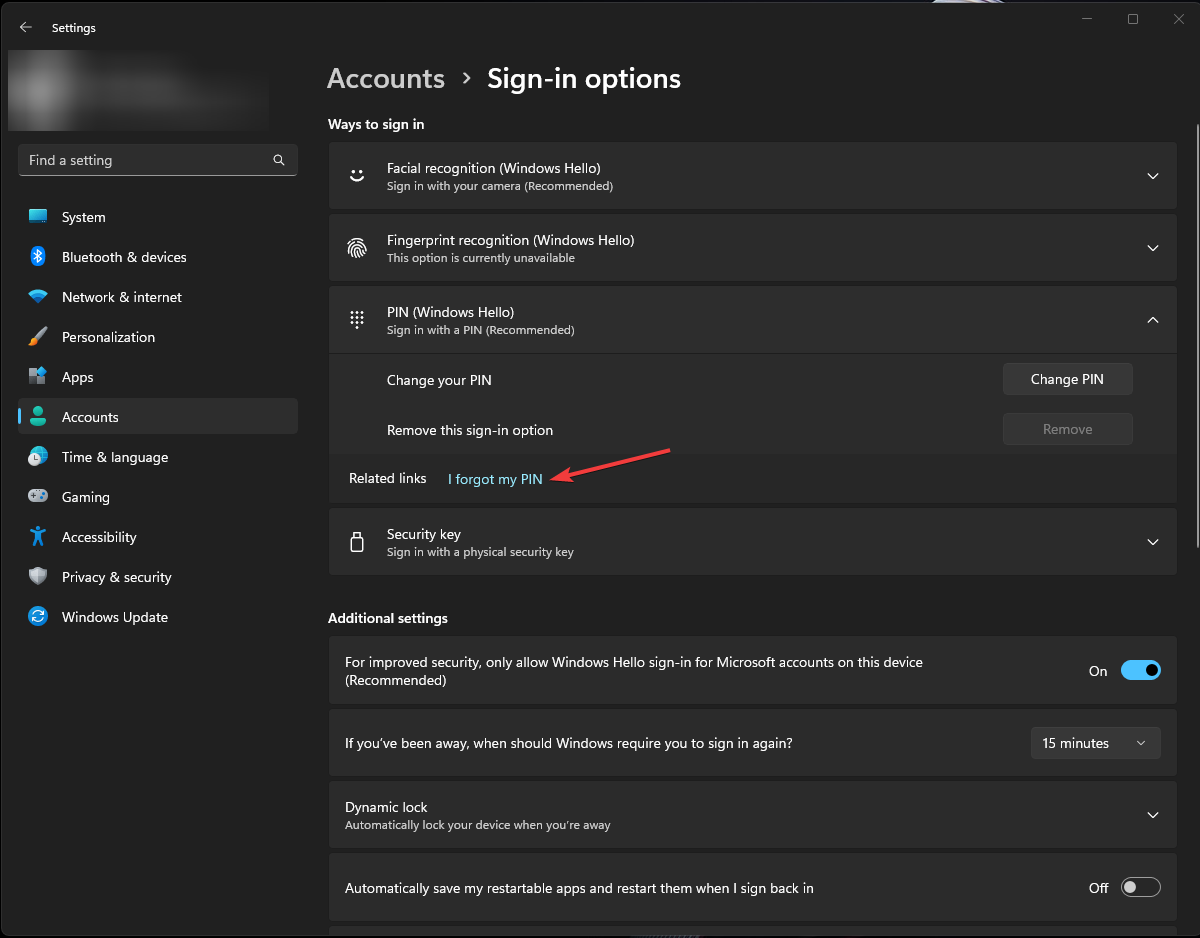Turn off Windows Hello-only sign-in toggle

click(x=1140, y=671)
